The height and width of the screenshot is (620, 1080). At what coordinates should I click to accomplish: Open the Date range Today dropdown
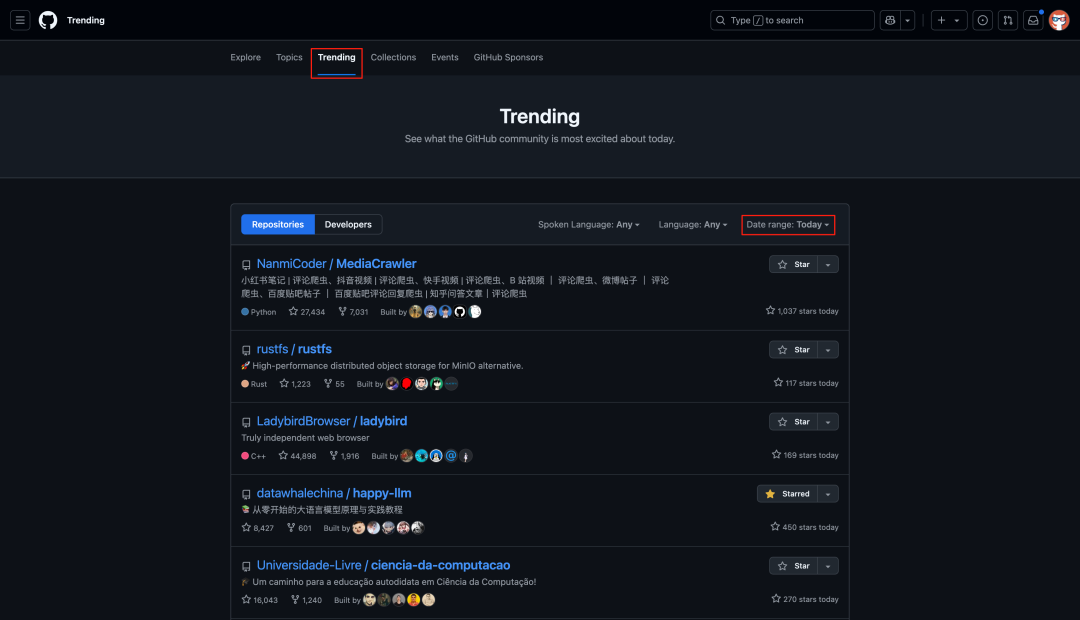click(787, 224)
